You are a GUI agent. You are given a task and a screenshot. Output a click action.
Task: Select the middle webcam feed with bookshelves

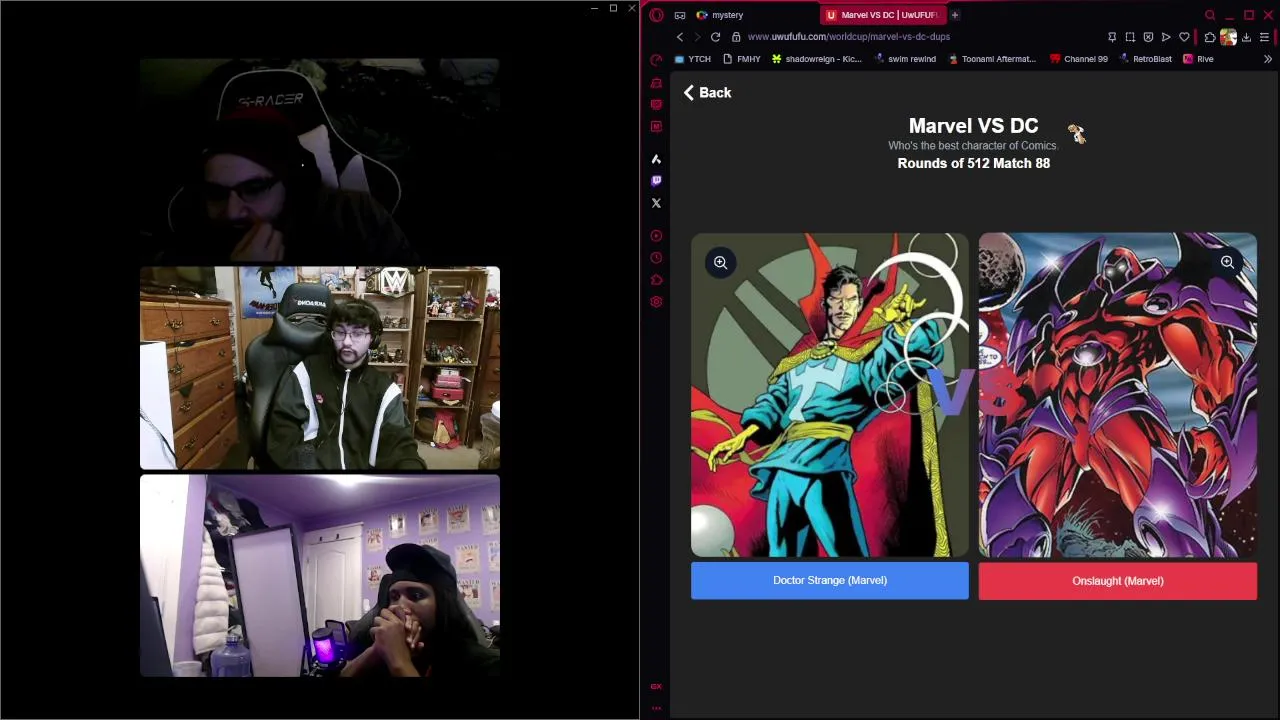320,368
